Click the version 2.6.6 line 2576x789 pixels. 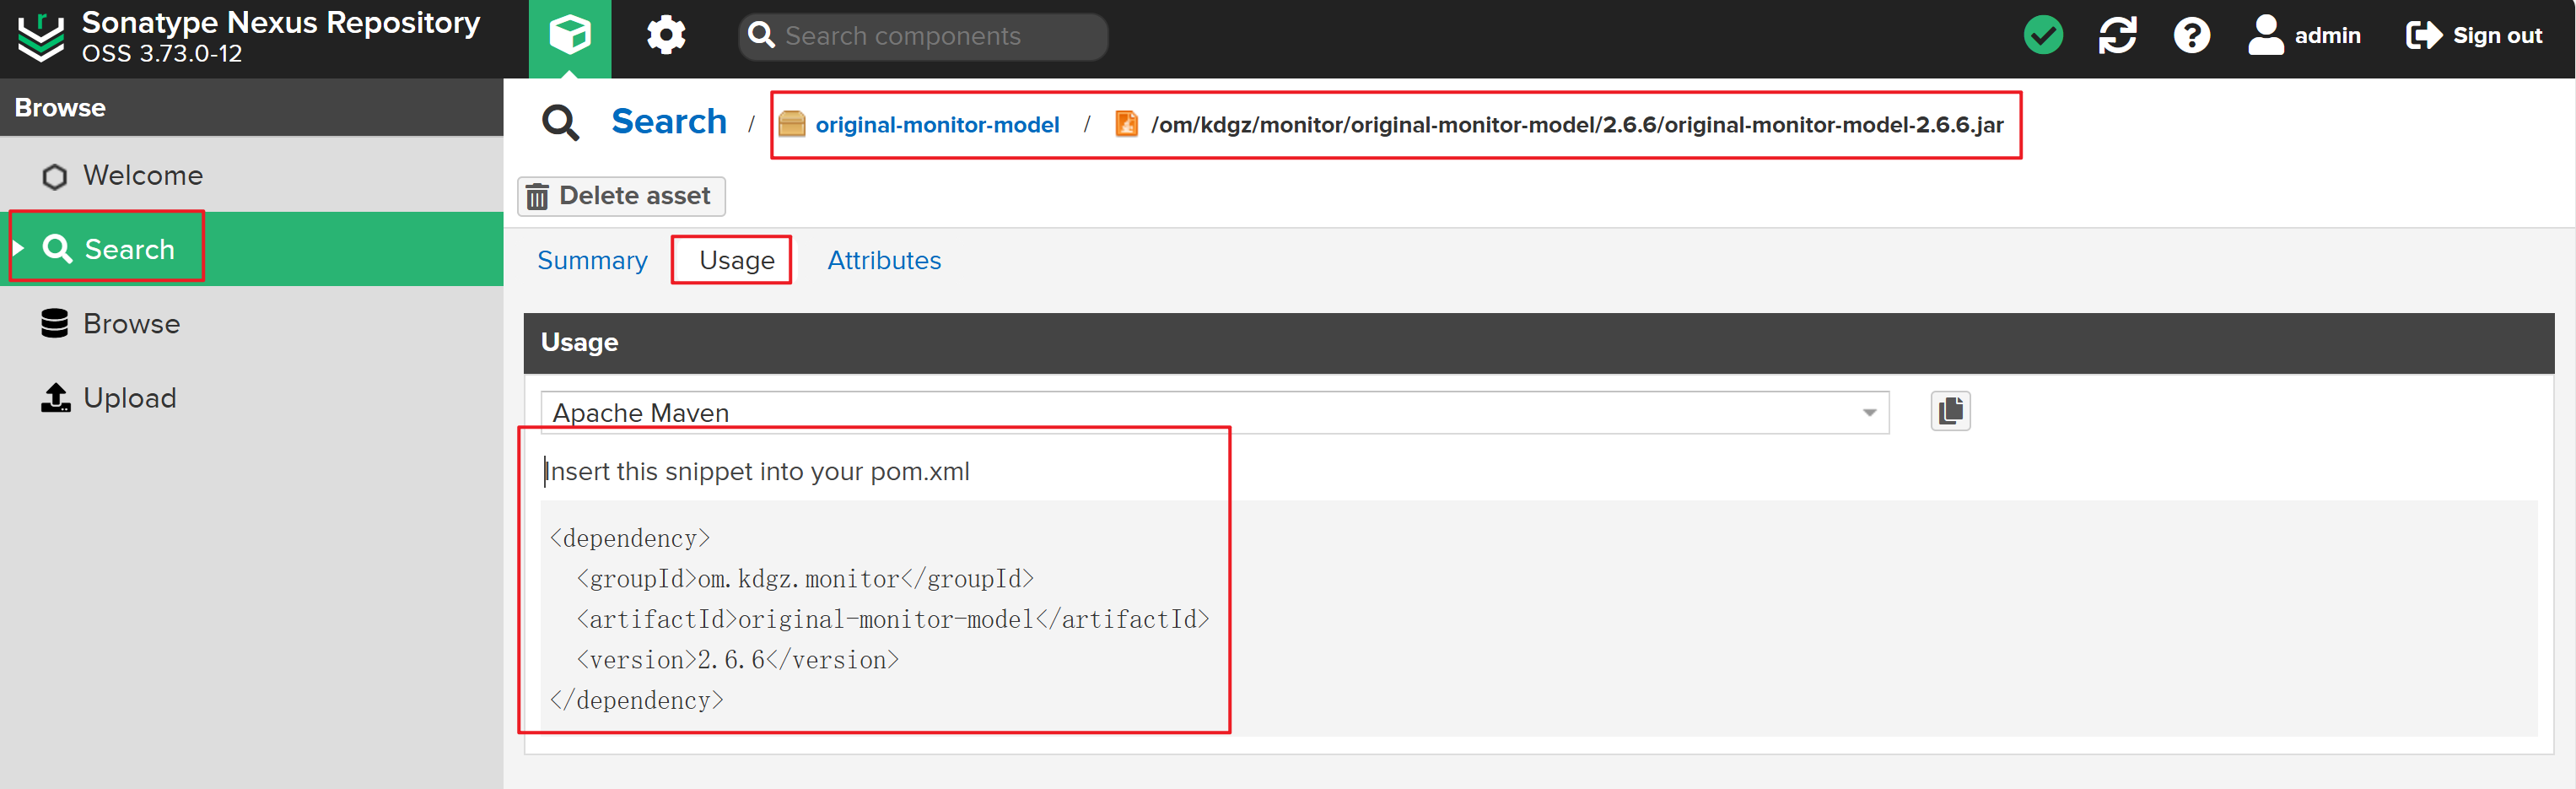[x=737, y=660]
